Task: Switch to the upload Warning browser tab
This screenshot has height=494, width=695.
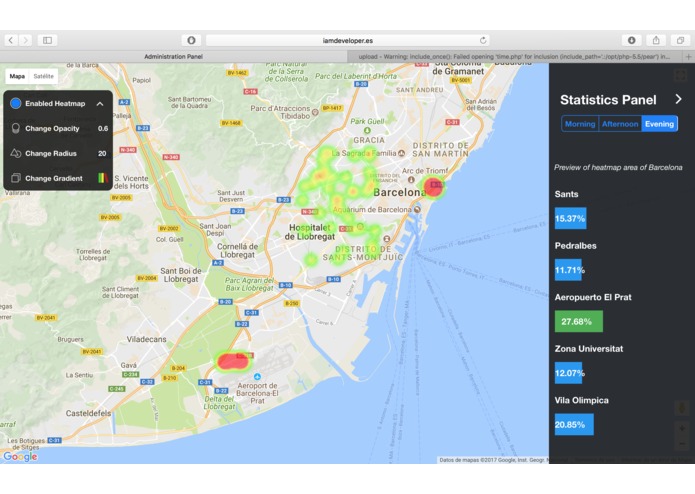Action: click(x=515, y=57)
